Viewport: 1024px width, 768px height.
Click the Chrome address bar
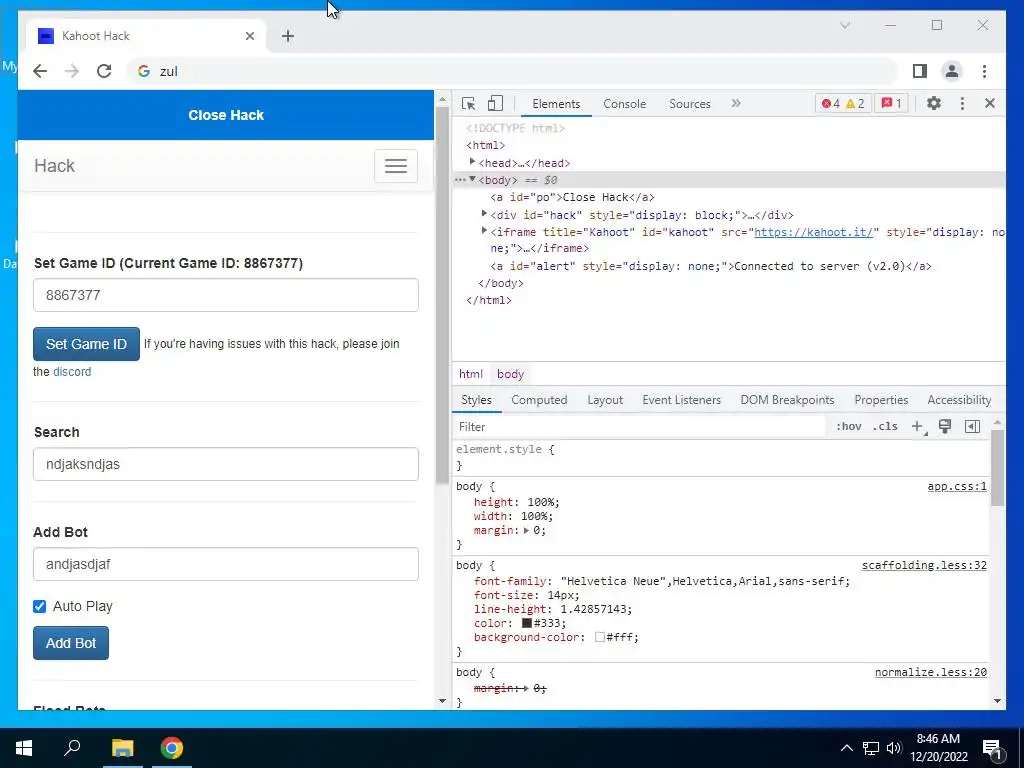(x=513, y=71)
